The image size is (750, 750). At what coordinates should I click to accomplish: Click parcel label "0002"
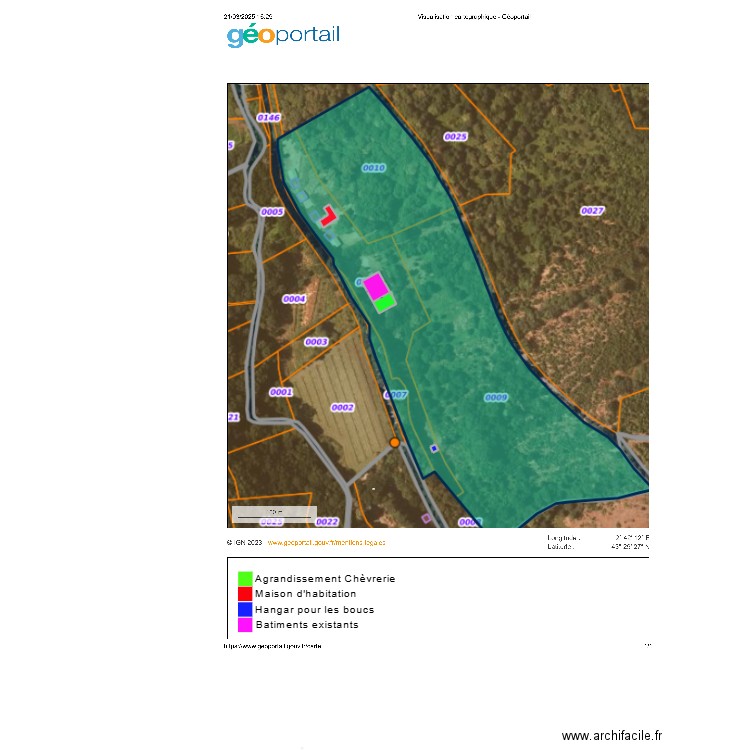pyautogui.click(x=342, y=408)
